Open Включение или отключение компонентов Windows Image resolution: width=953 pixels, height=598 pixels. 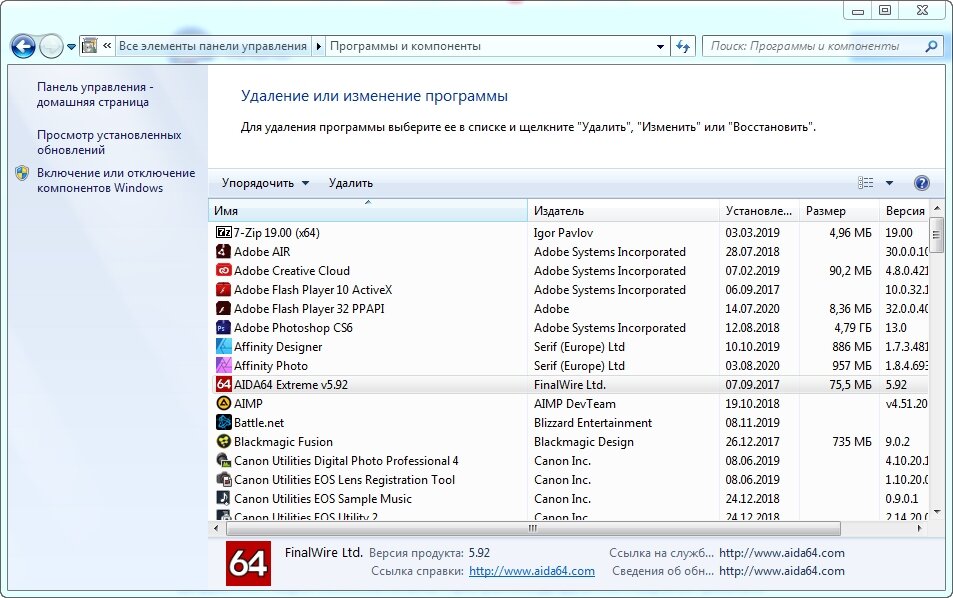point(116,180)
